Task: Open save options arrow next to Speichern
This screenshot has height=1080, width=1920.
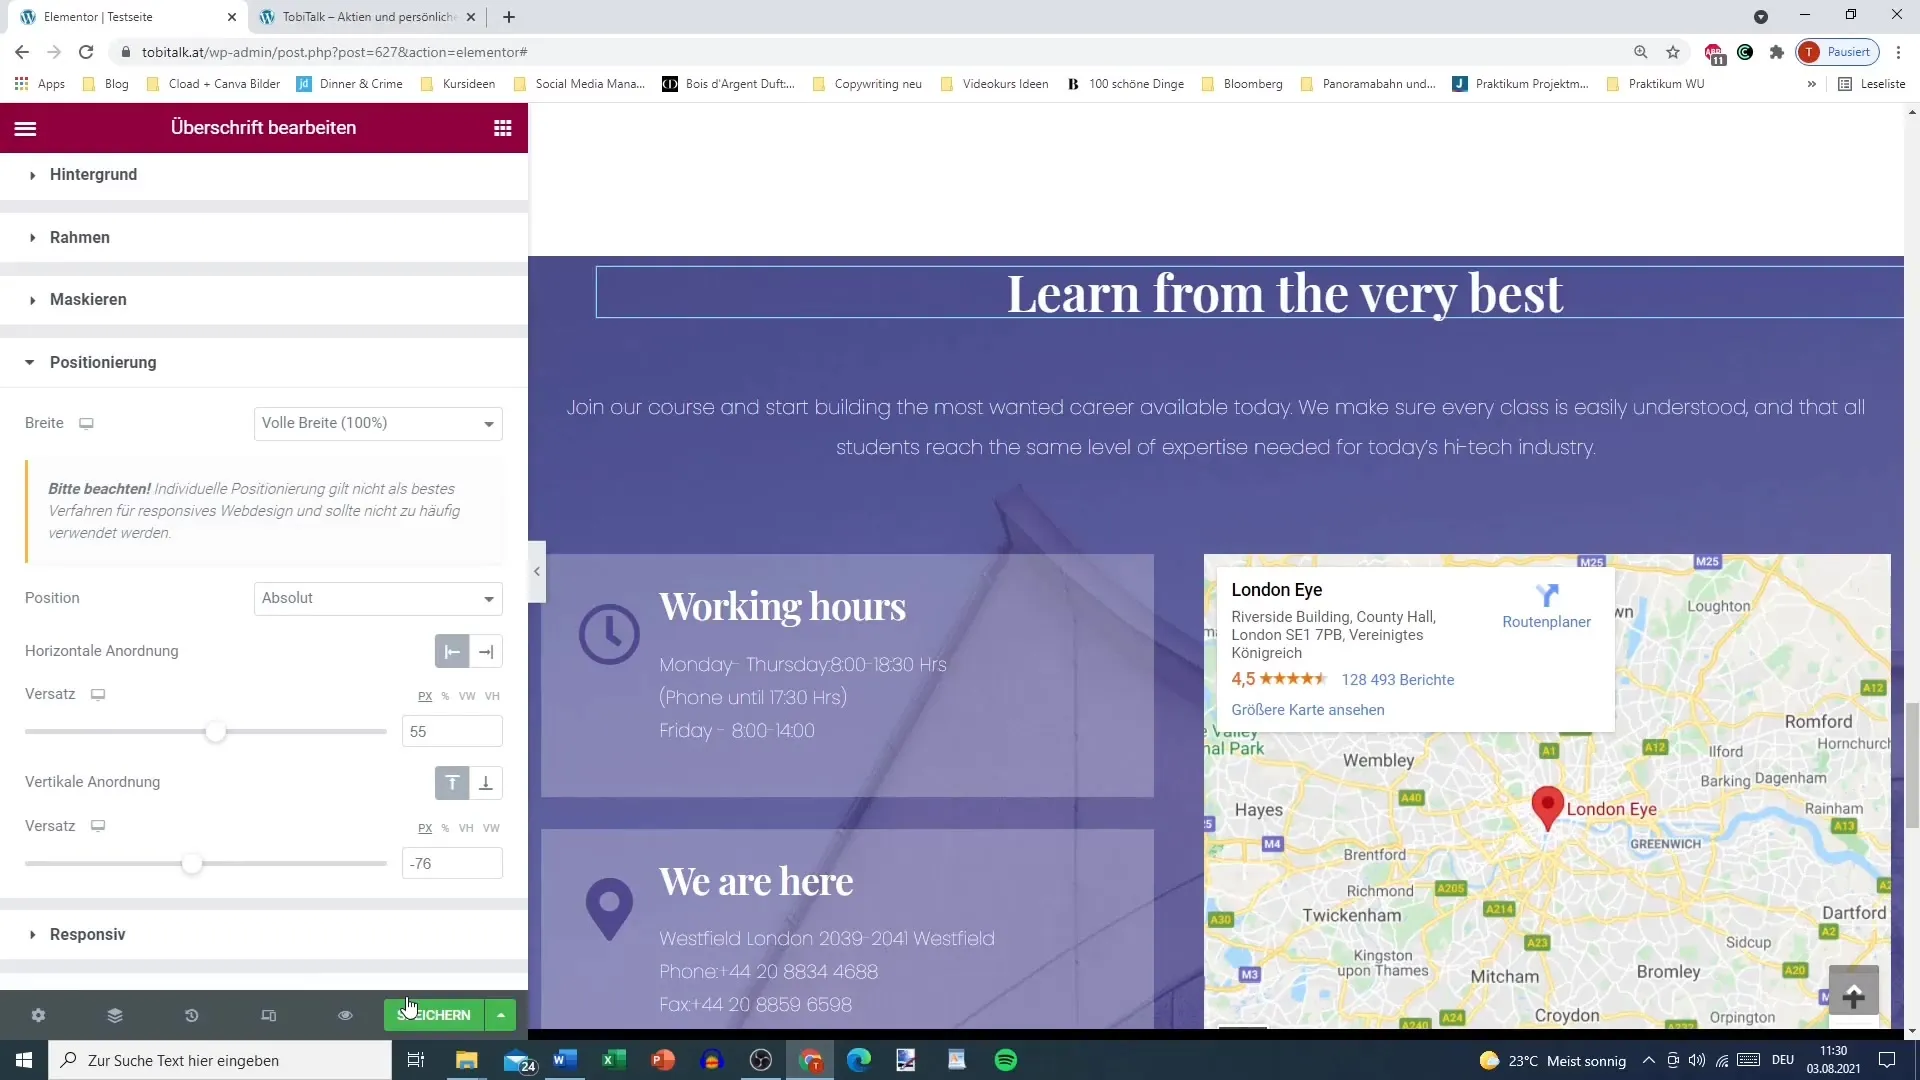Action: tap(501, 1015)
